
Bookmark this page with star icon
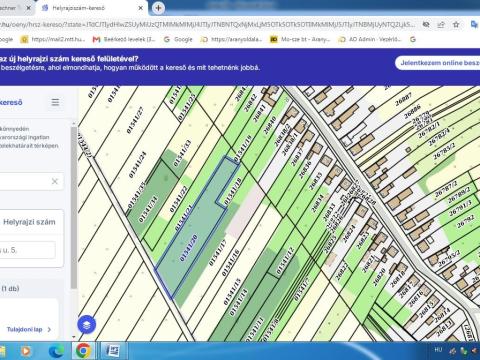456,25
